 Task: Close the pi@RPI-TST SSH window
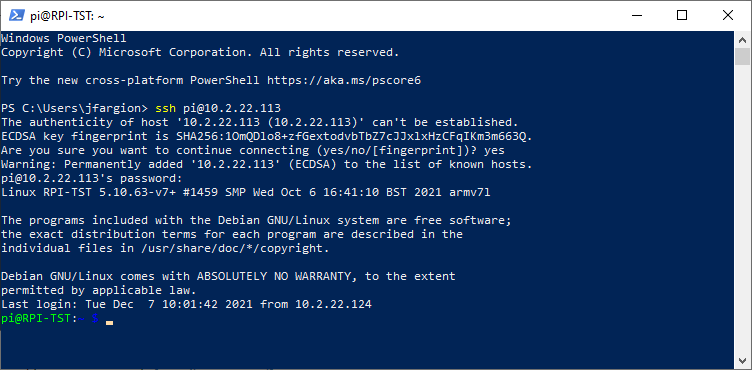point(728,15)
